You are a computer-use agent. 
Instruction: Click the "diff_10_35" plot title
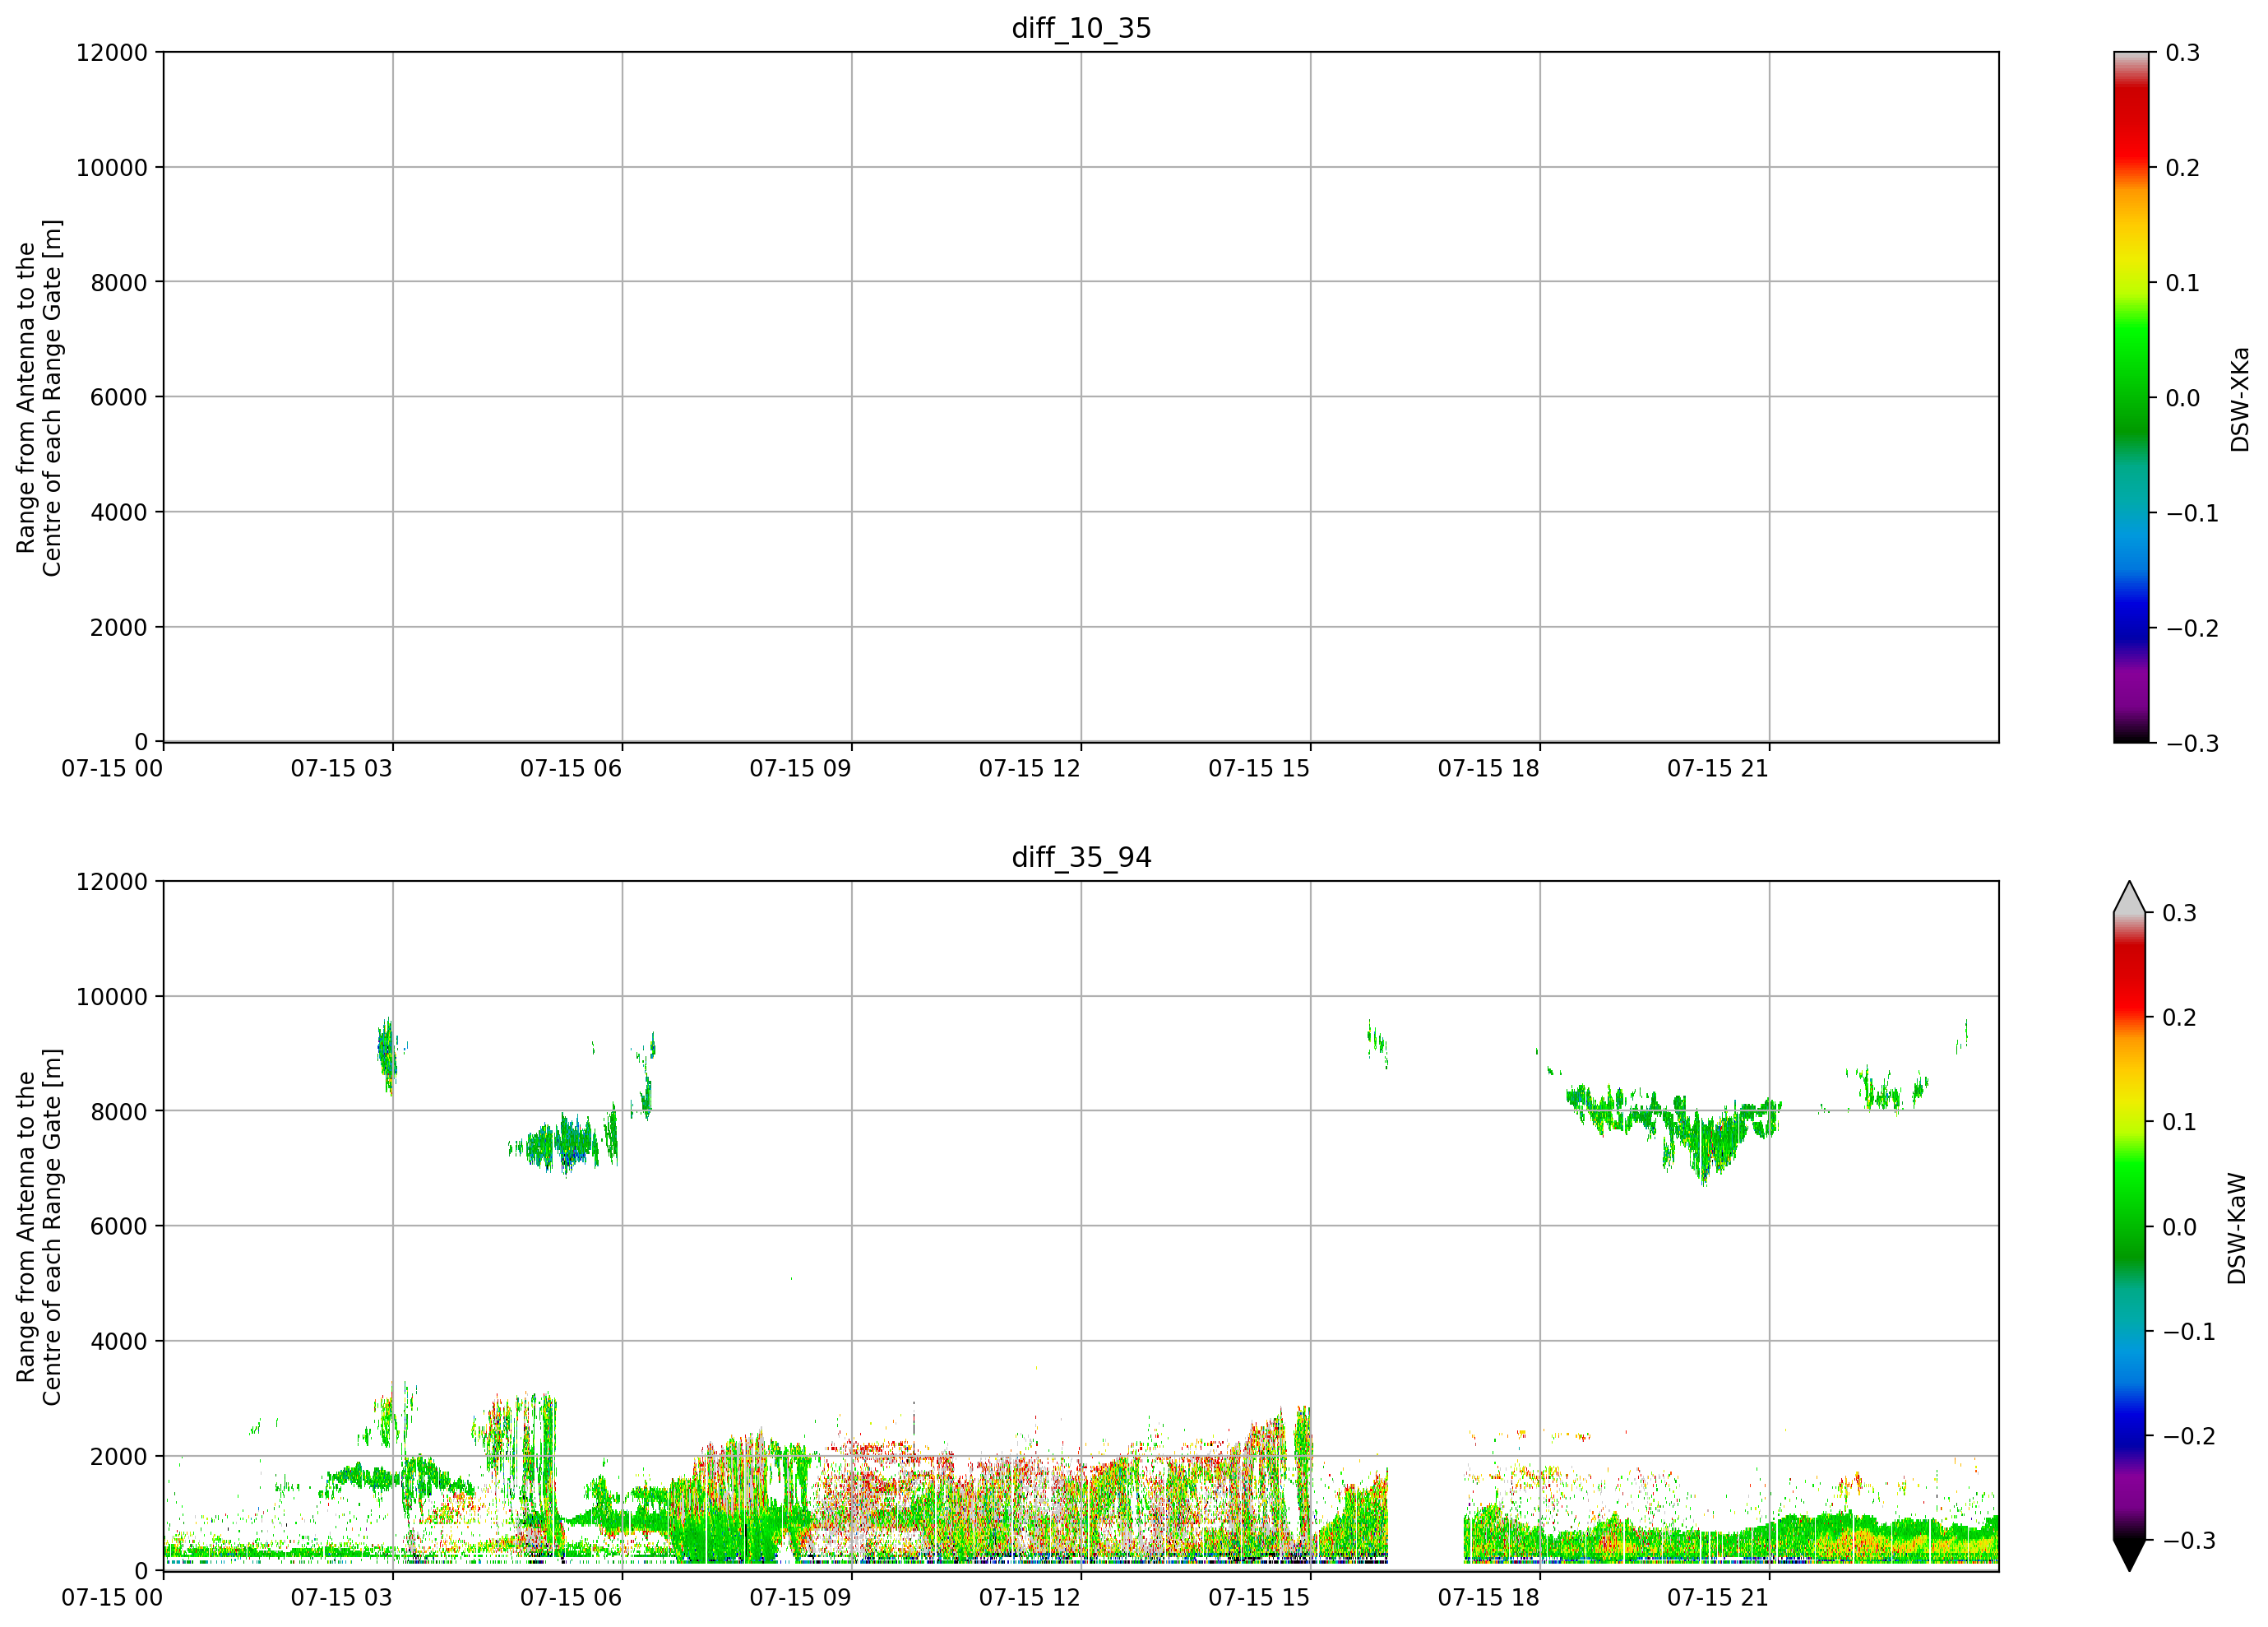tap(1081, 28)
